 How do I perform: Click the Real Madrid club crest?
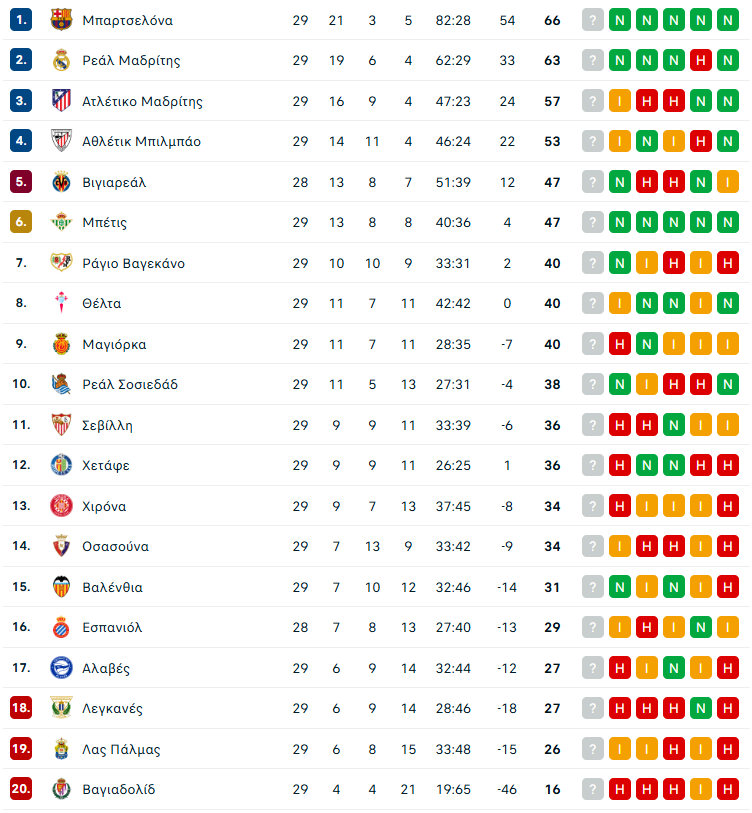click(x=61, y=60)
